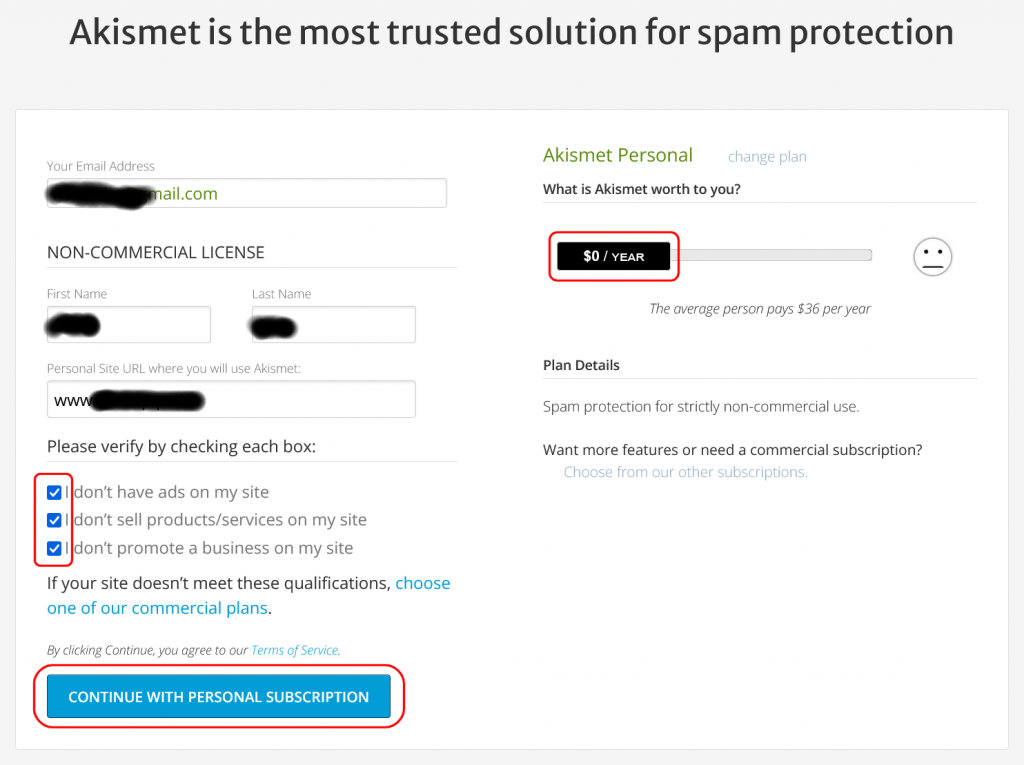
Task: Open the Terms of Service link
Action: coord(295,650)
